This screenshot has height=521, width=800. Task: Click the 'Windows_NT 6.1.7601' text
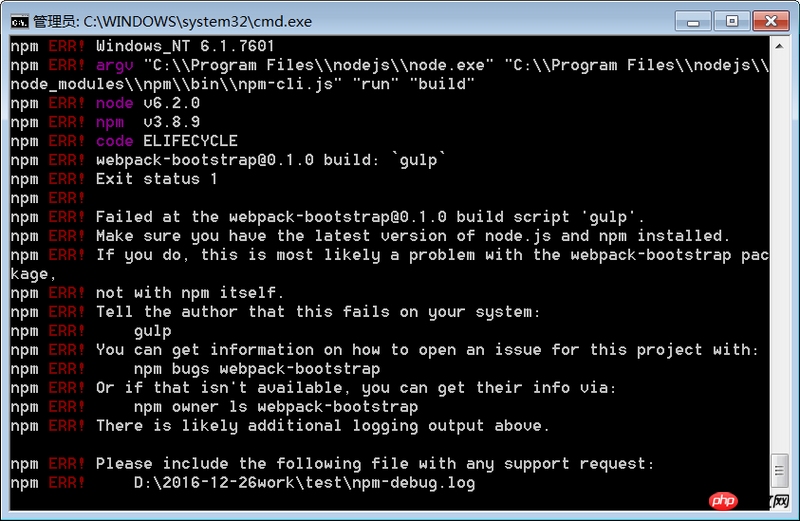[x=185, y=46]
